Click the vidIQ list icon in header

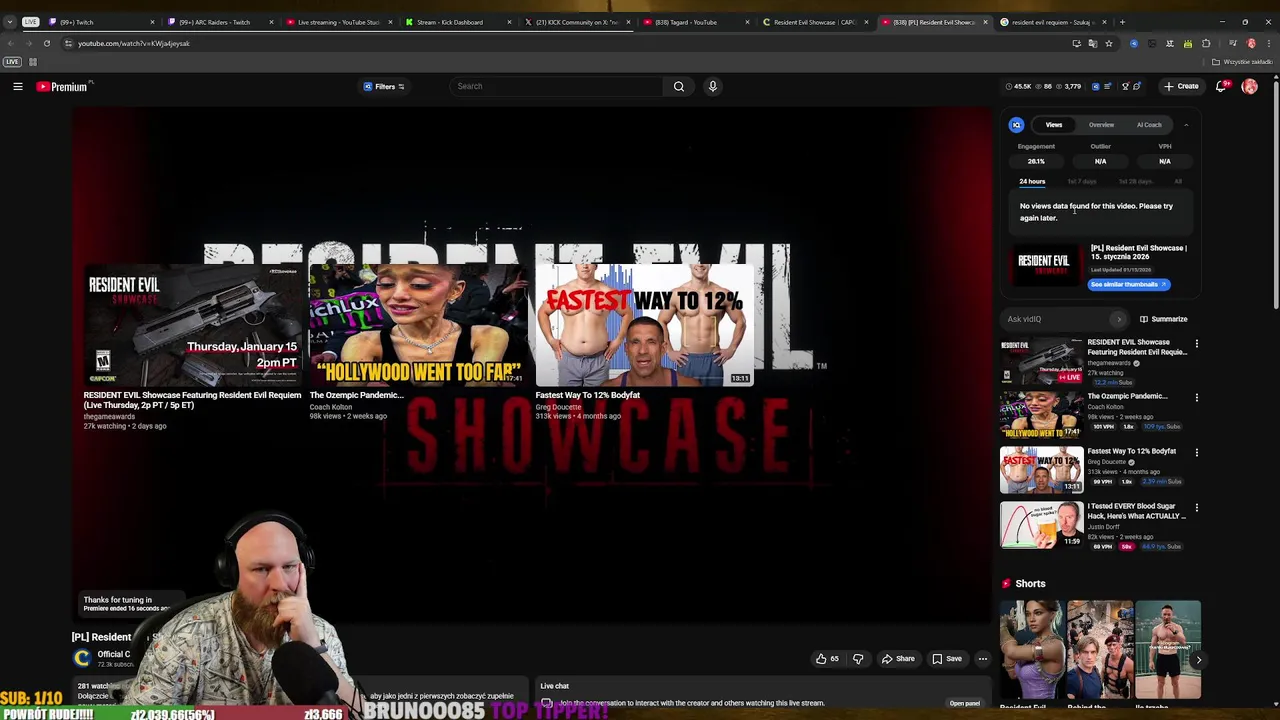pos(1107,87)
